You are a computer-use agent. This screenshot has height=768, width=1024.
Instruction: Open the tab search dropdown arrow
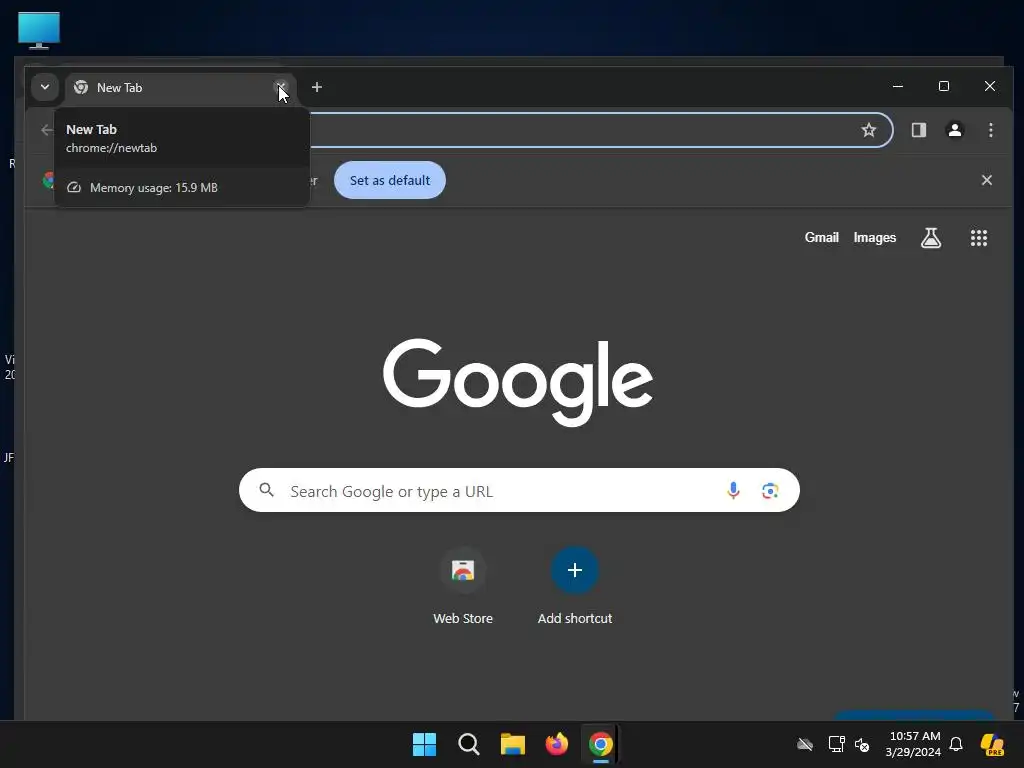44,87
